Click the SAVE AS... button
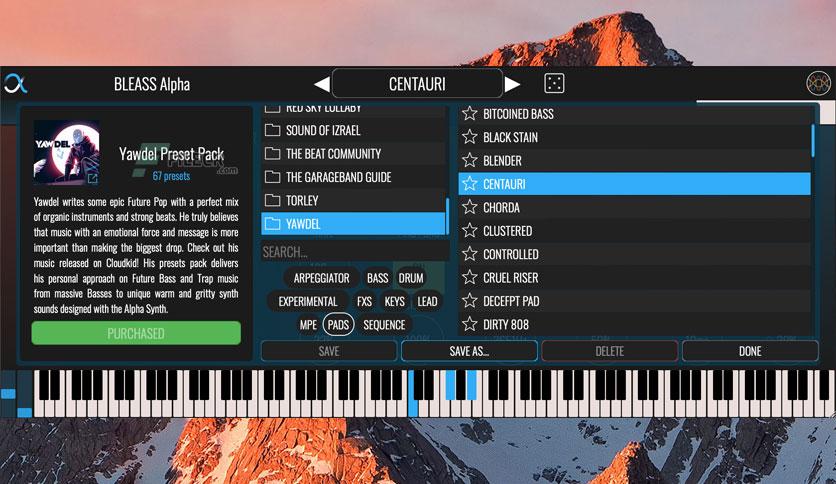The height and width of the screenshot is (484, 836). tap(469, 351)
